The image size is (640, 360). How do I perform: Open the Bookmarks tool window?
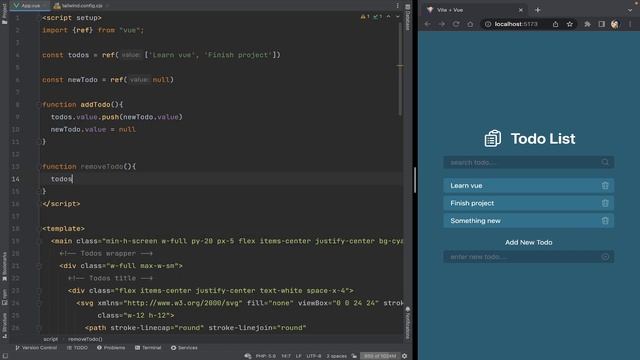[x=4, y=267]
